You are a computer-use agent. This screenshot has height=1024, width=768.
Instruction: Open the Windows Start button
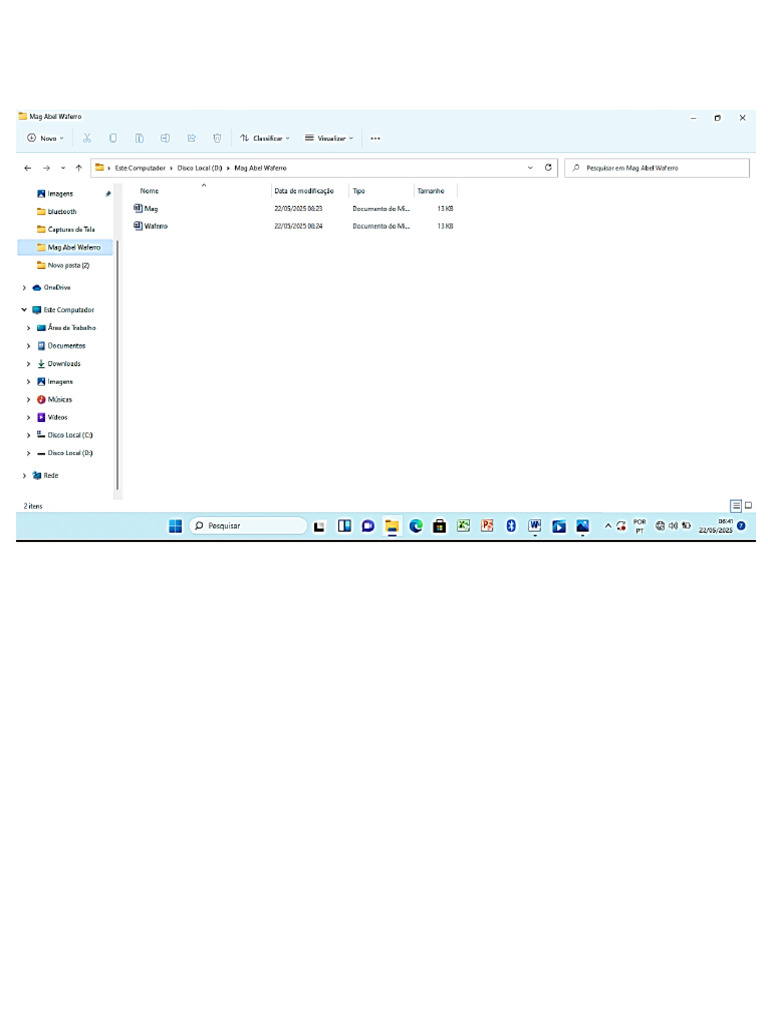175,526
